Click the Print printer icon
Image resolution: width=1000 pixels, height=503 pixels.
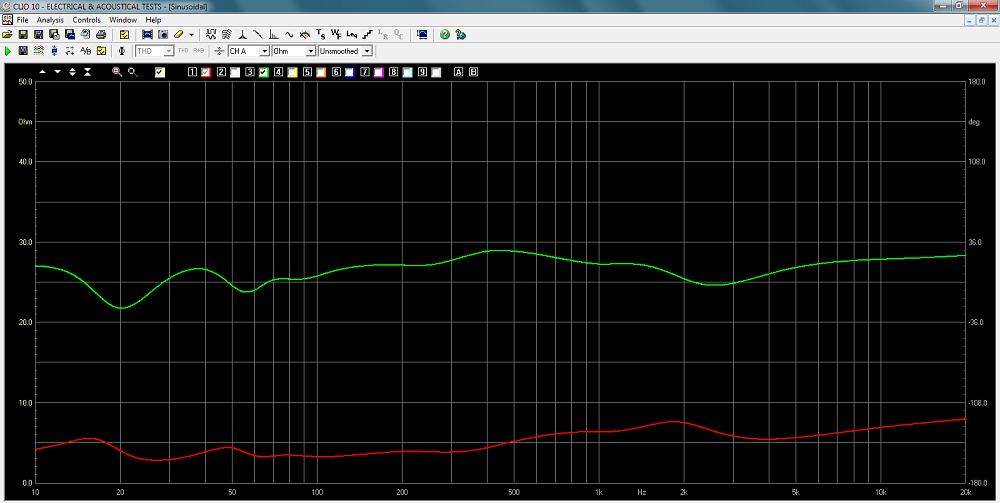pos(101,34)
